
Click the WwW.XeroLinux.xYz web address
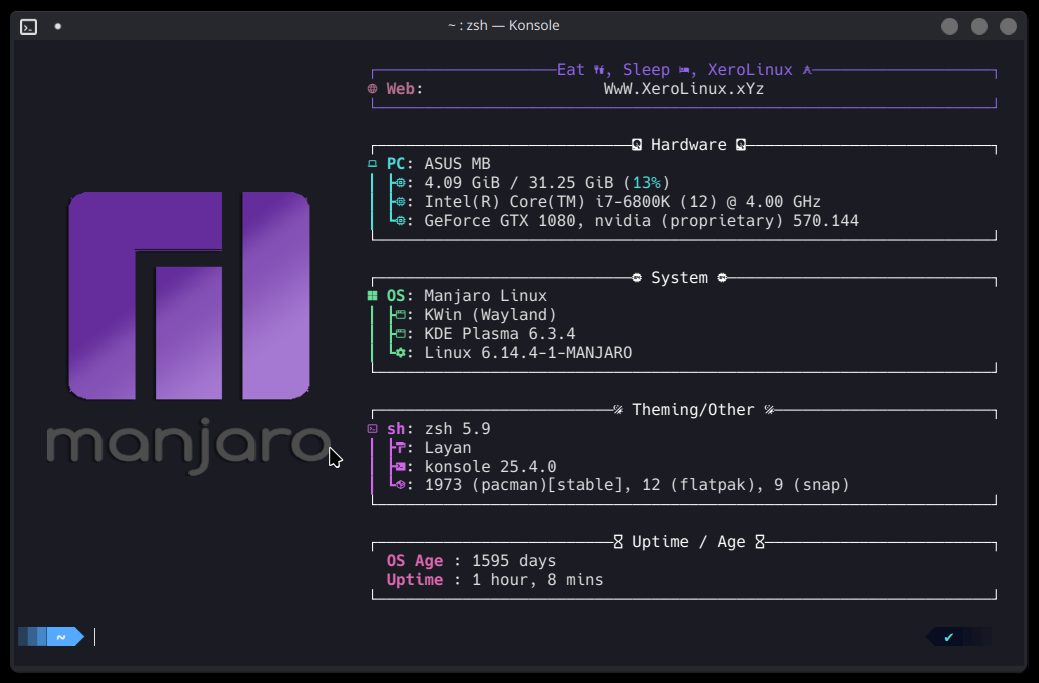pyautogui.click(x=684, y=89)
